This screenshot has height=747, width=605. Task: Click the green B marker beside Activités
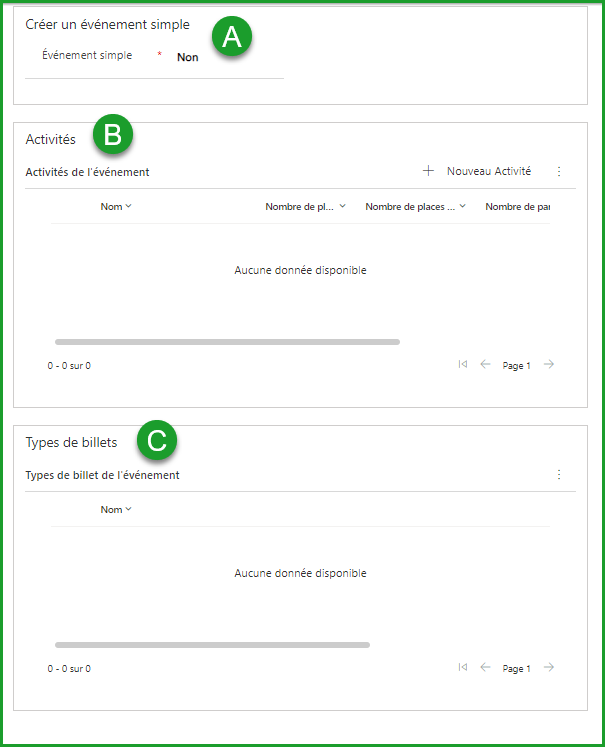pyautogui.click(x=113, y=135)
